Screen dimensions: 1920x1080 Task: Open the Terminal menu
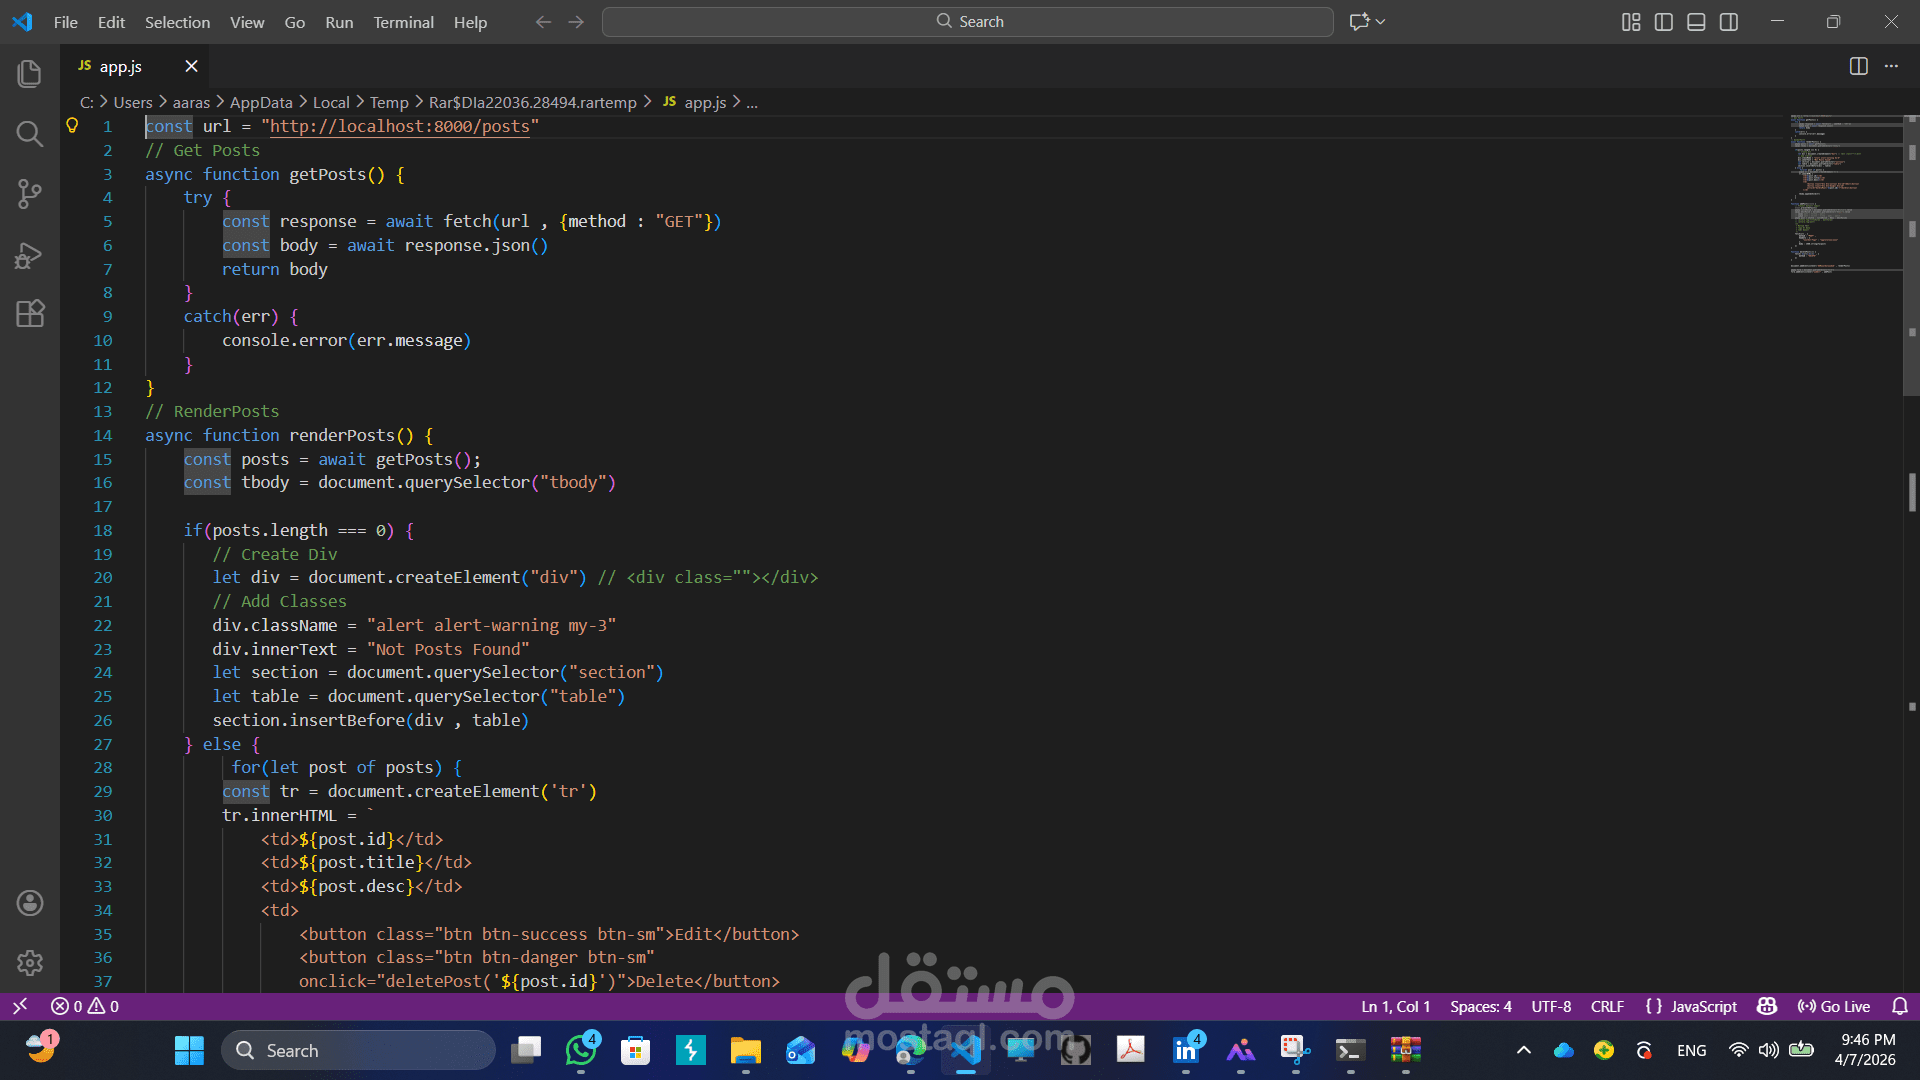tap(403, 22)
